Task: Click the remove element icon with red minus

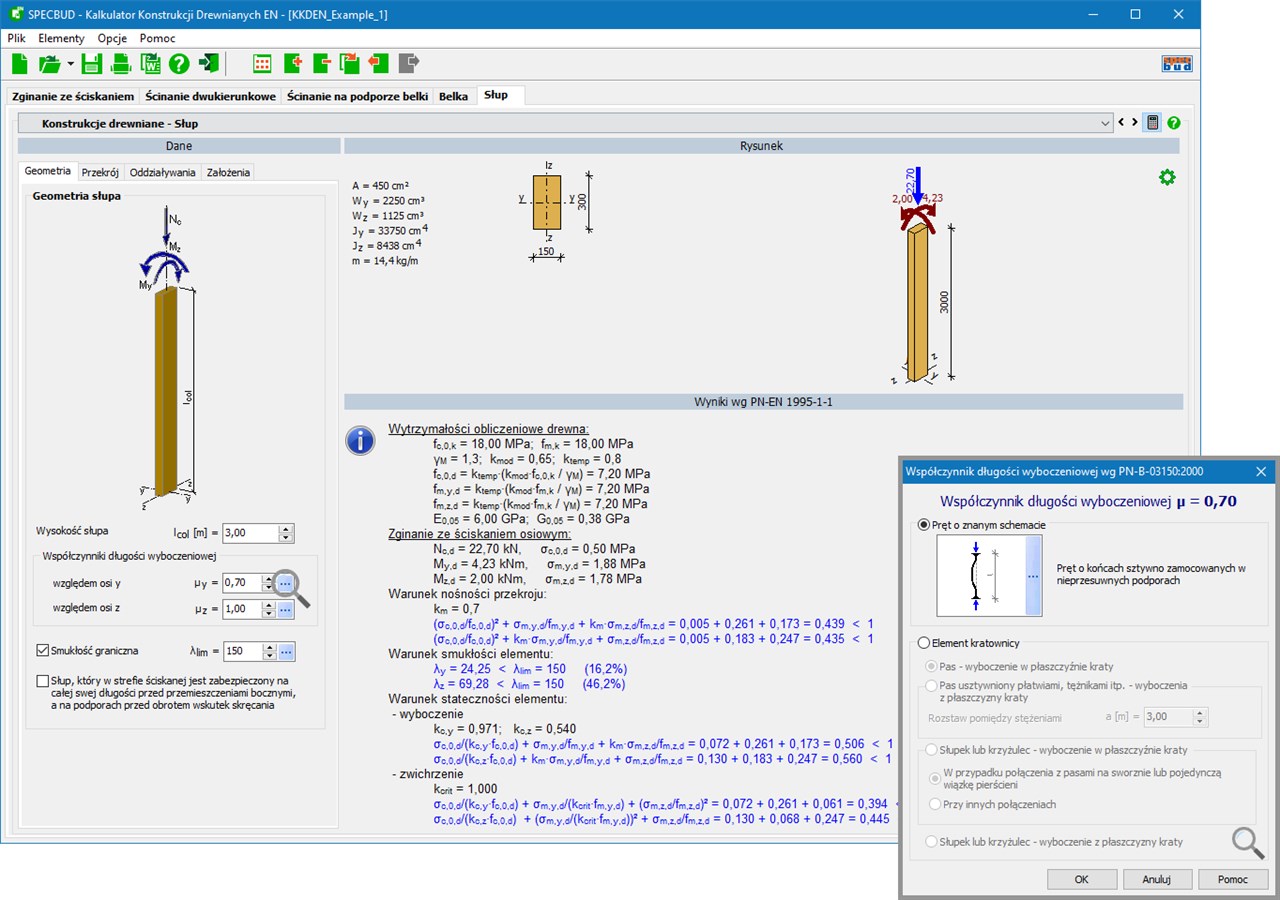Action: tap(322, 64)
